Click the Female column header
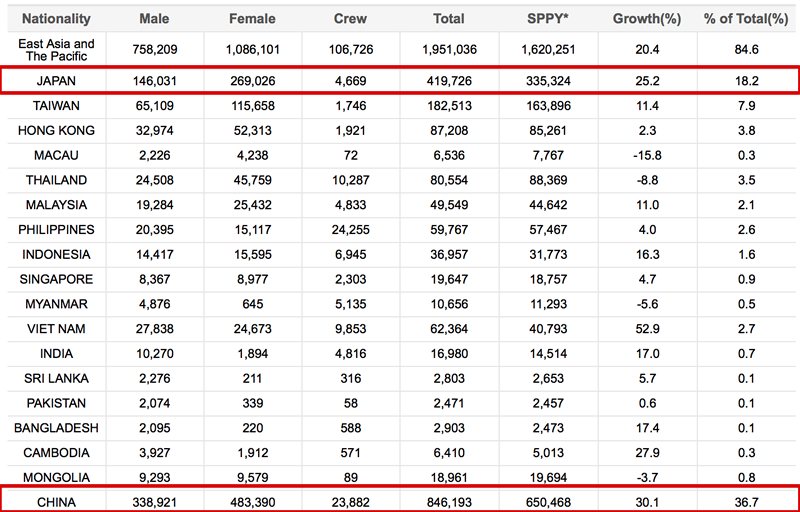 [252, 19]
